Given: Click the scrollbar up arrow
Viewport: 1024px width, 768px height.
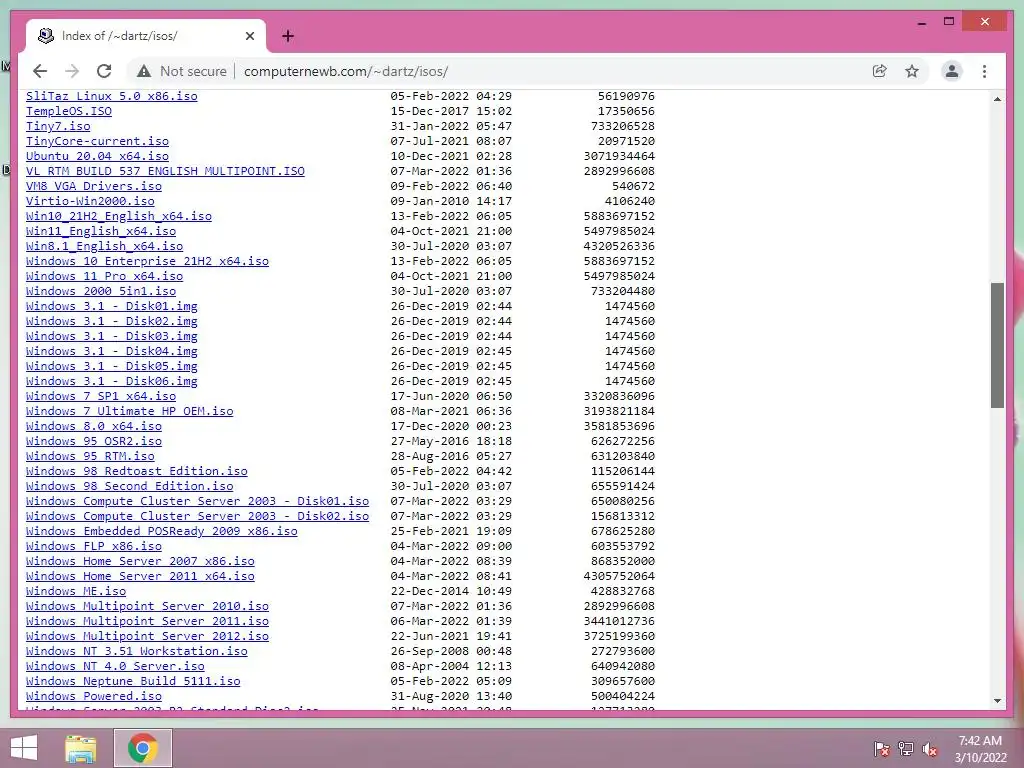Looking at the screenshot, I should (997, 99).
